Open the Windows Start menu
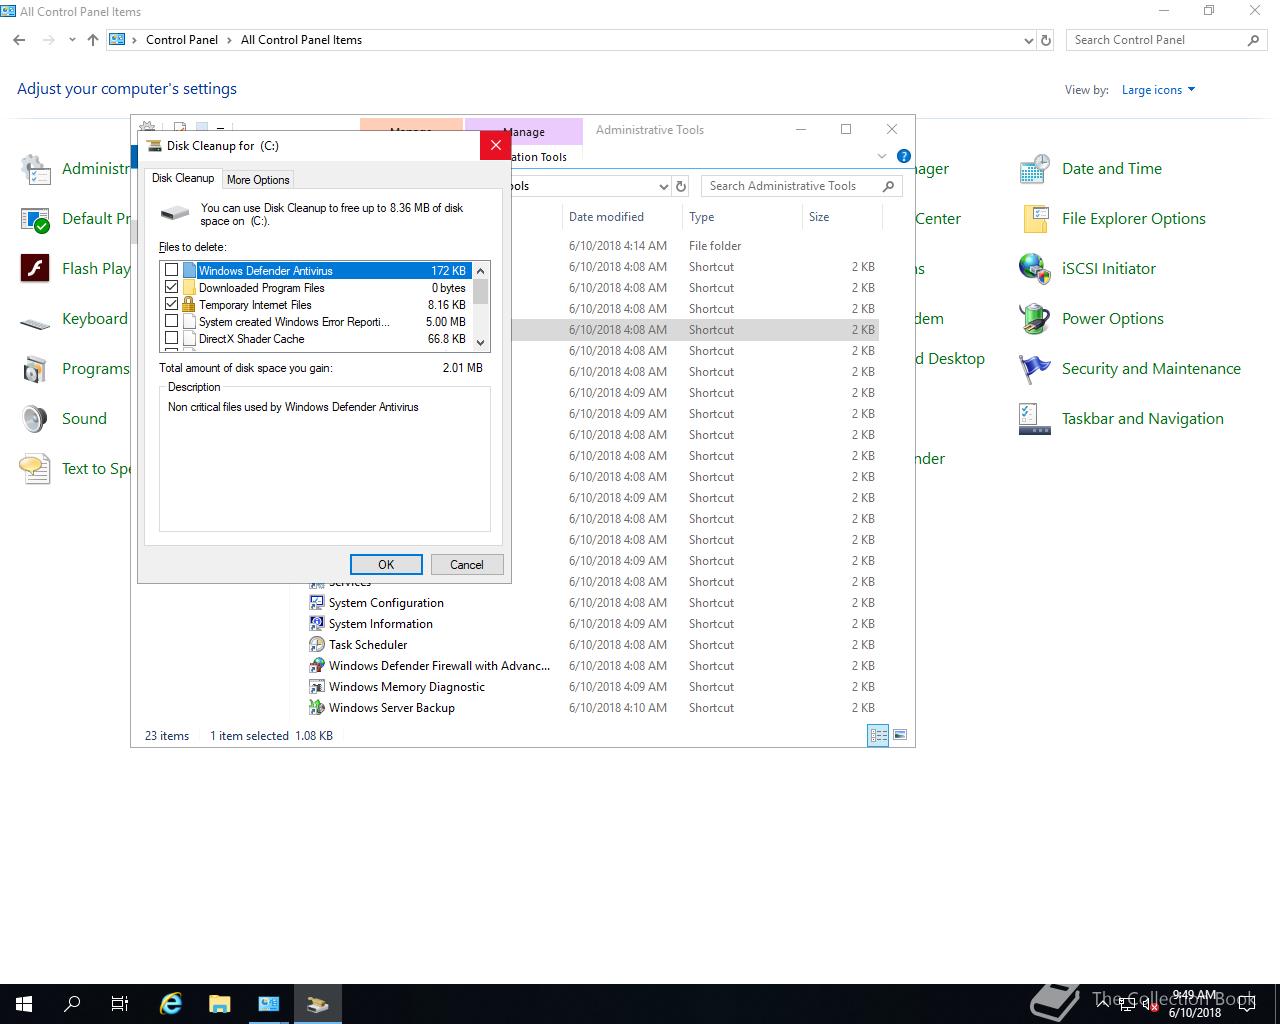This screenshot has width=1280, height=1024. point(24,1004)
